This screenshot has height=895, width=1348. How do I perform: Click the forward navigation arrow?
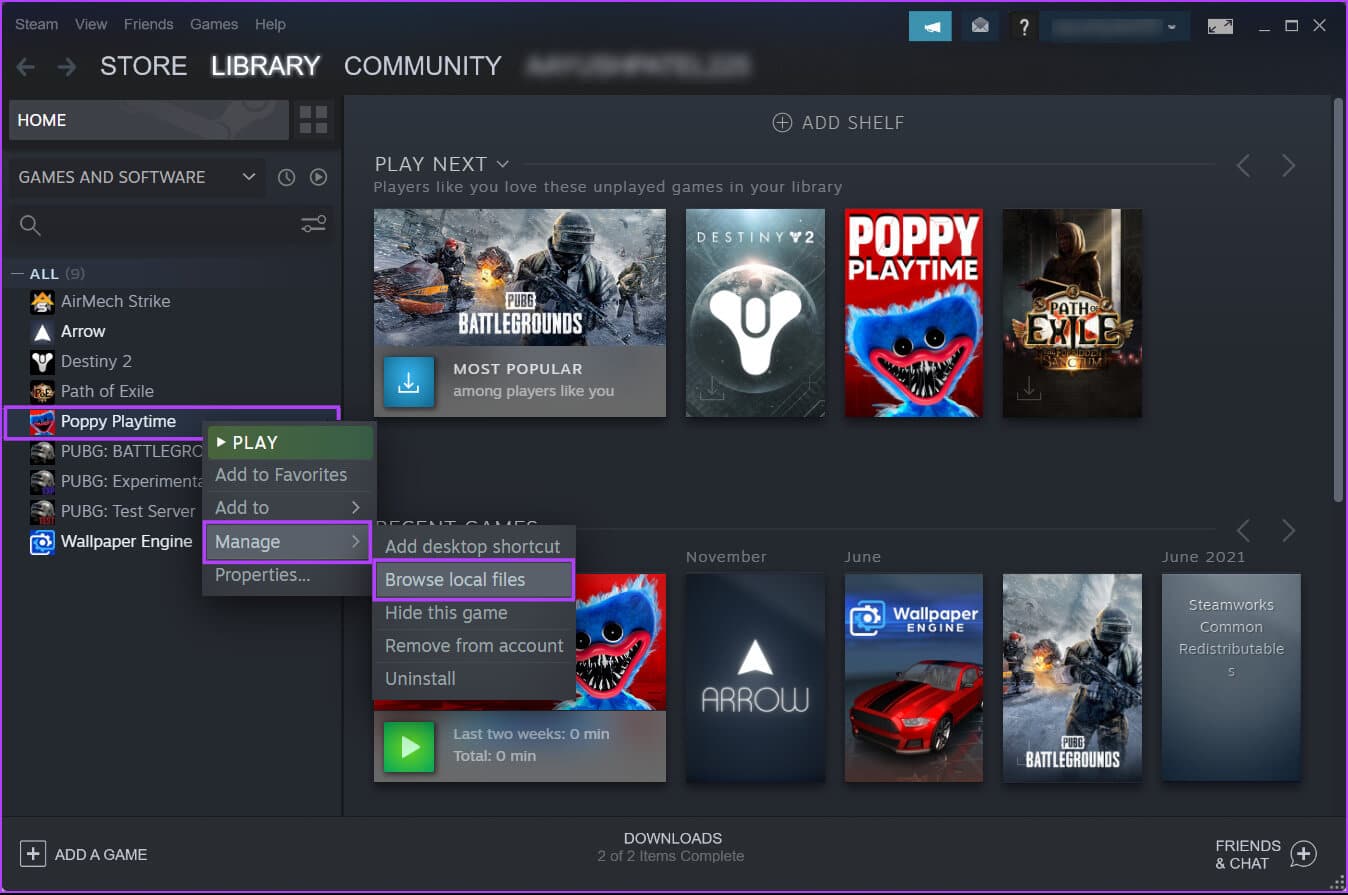pyautogui.click(x=67, y=67)
